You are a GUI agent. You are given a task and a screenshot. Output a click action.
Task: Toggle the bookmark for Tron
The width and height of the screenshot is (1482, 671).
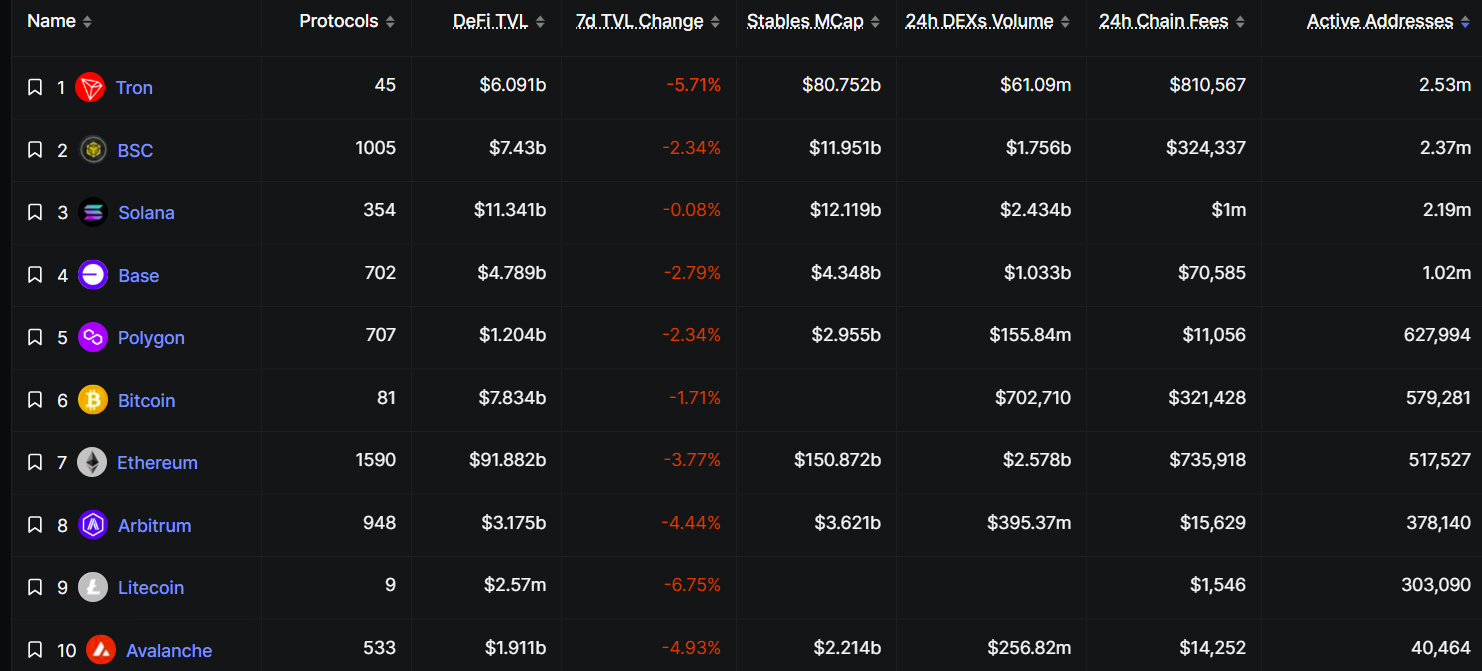(x=35, y=88)
